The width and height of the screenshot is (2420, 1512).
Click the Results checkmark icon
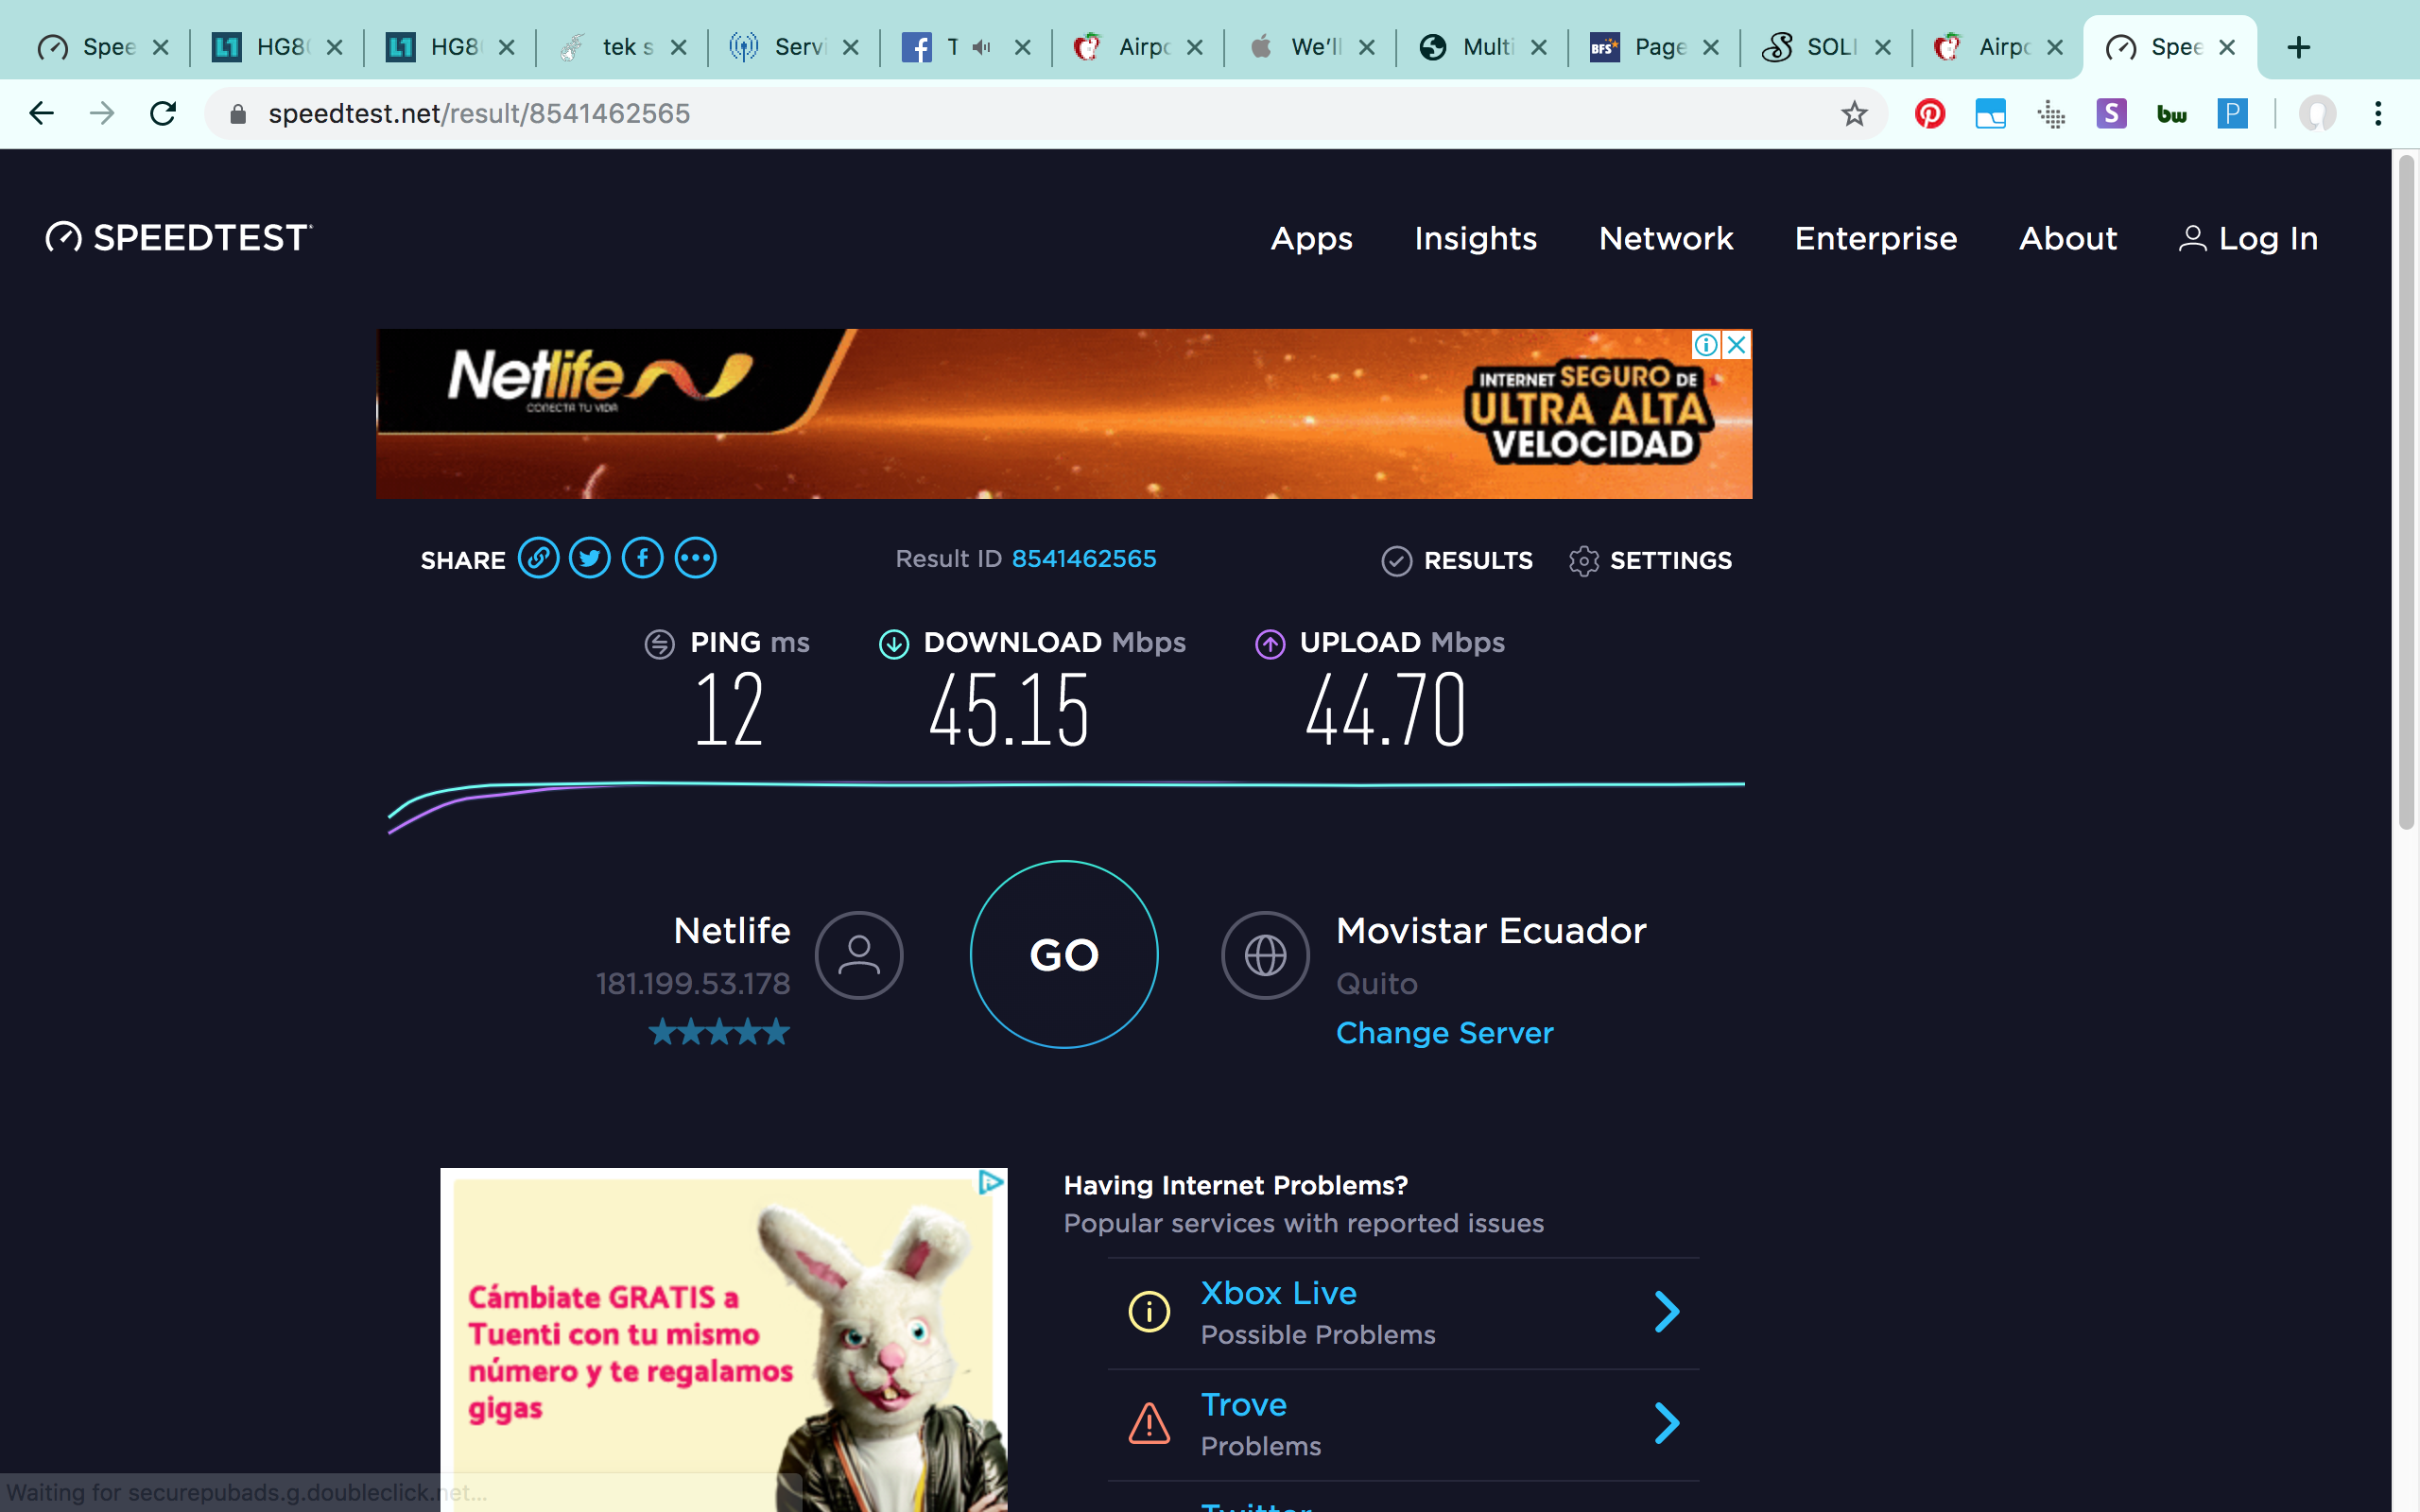[x=1397, y=561]
